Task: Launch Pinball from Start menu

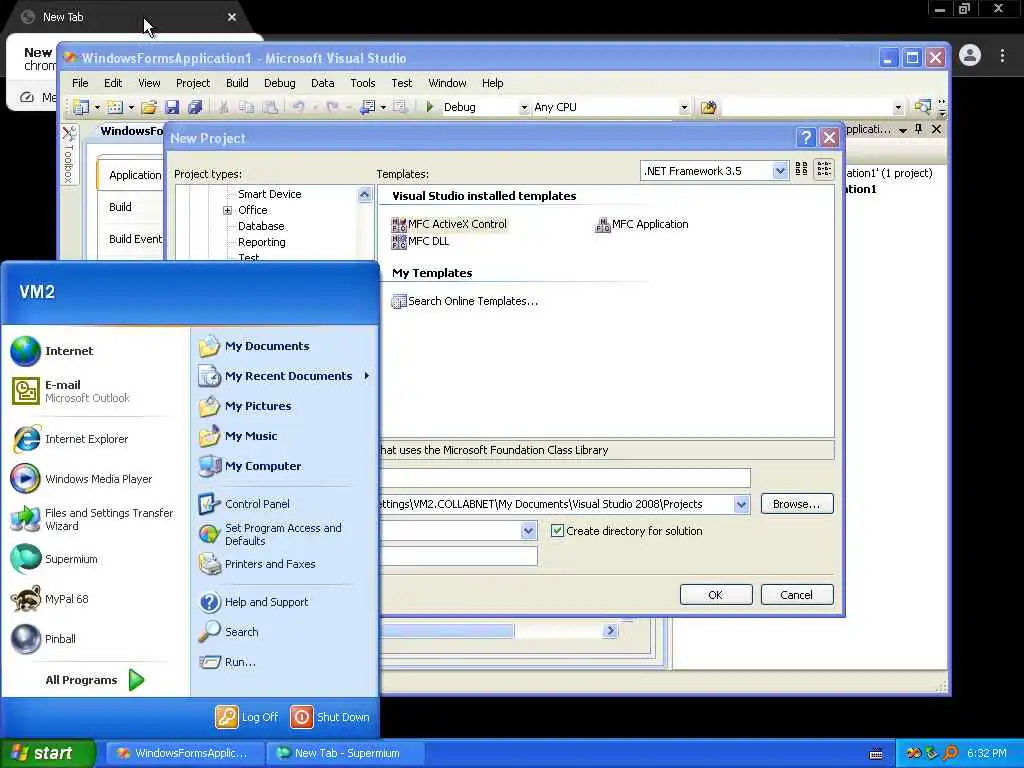Action: tap(43, 639)
